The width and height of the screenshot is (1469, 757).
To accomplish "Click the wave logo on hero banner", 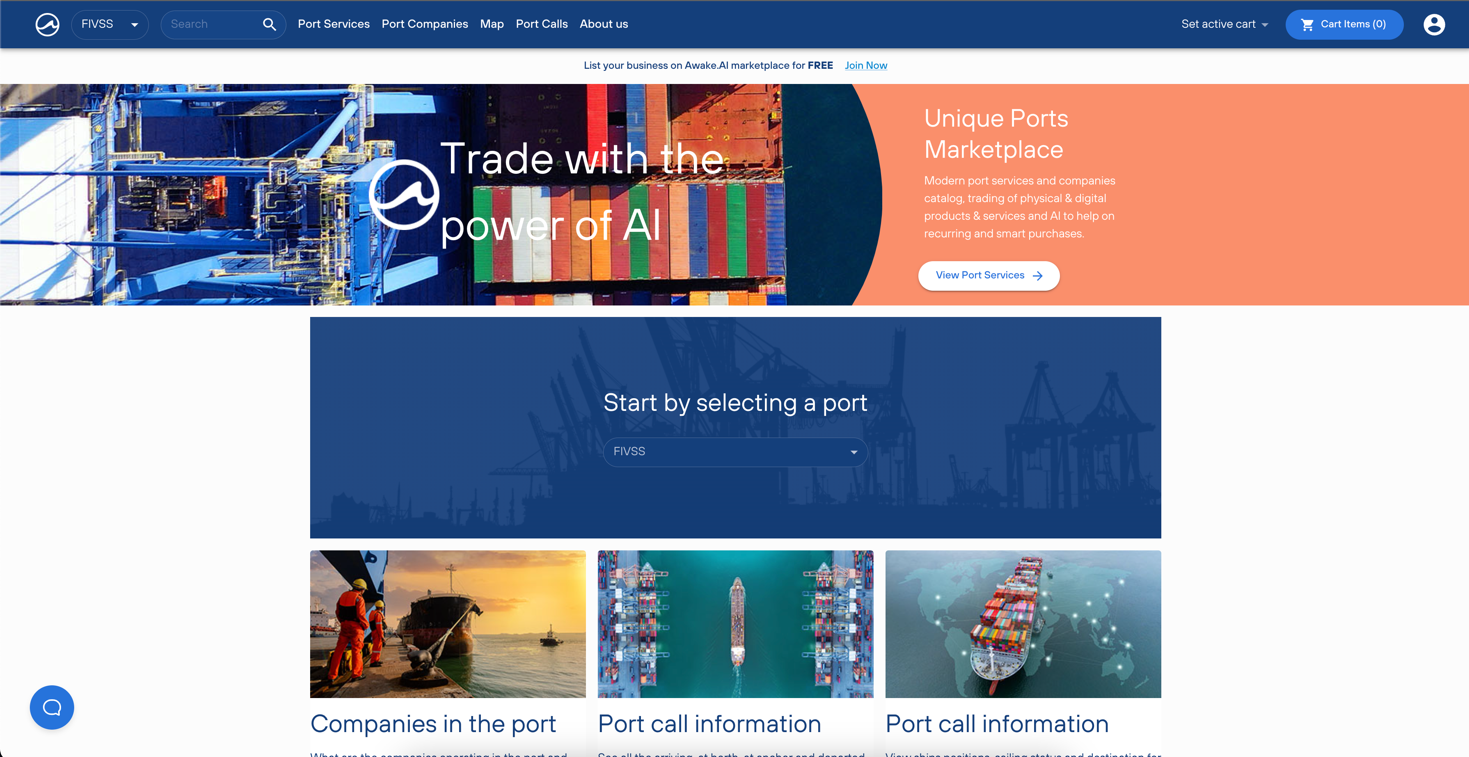I will [x=404, y=194].
